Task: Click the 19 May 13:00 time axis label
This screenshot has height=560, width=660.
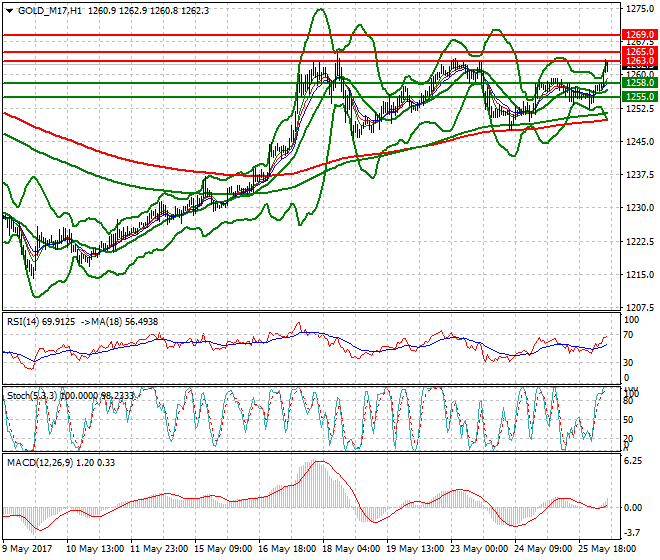Action: (415, 549)
